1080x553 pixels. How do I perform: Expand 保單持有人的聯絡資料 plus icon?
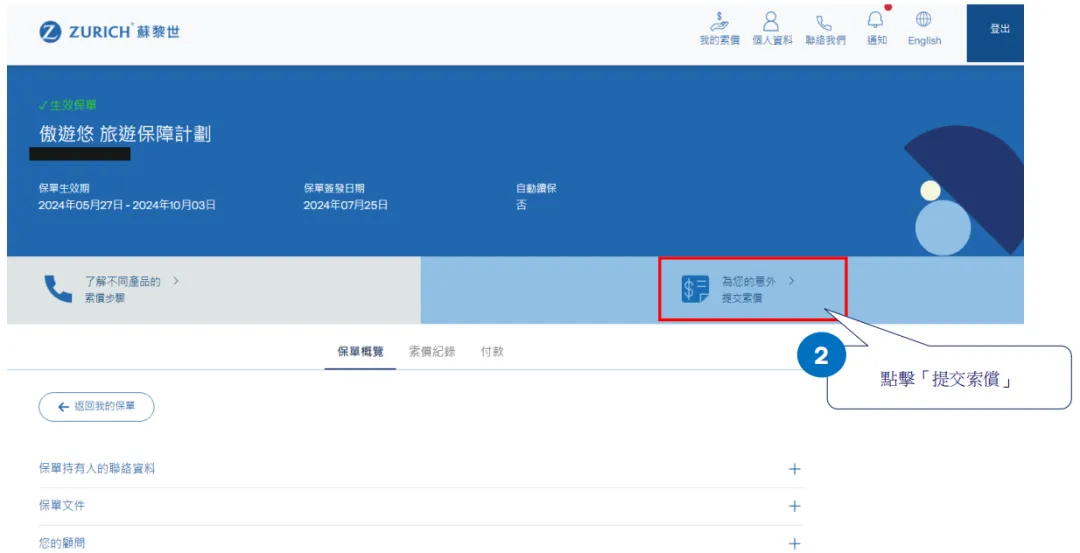[x=794, y=469]
